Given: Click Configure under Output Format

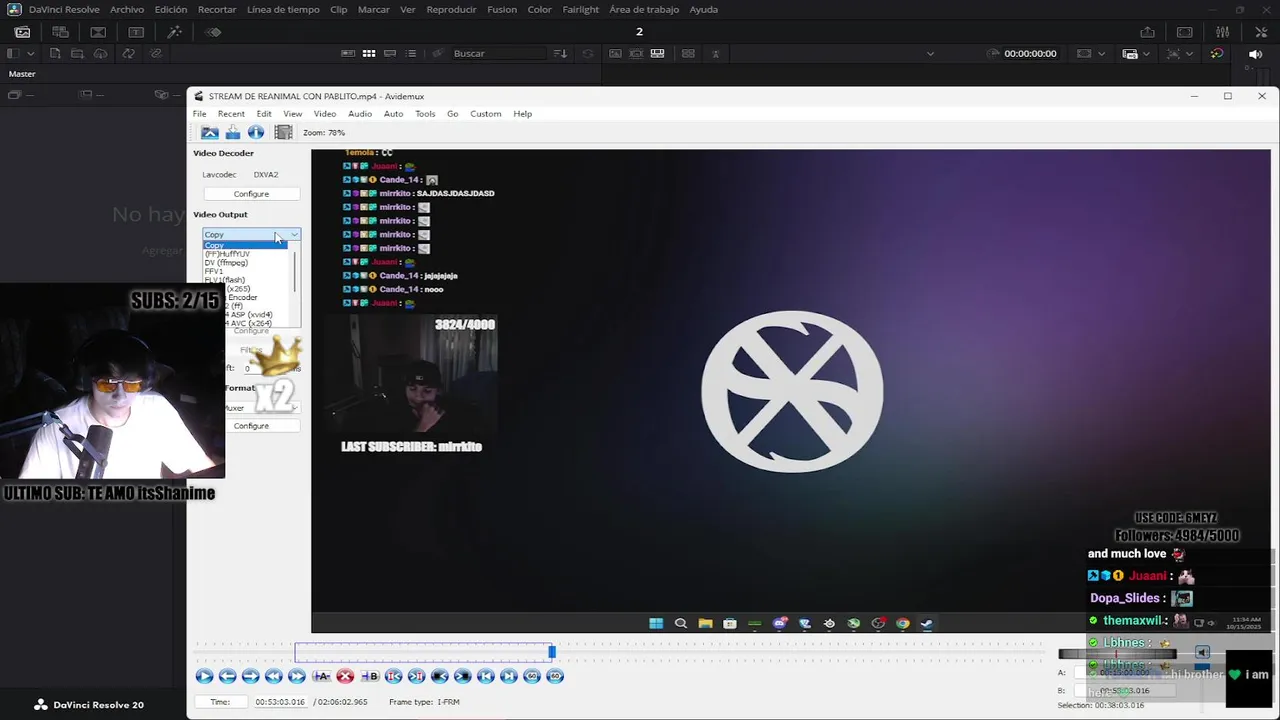Looking at the screenshot, I should (251, 426).
